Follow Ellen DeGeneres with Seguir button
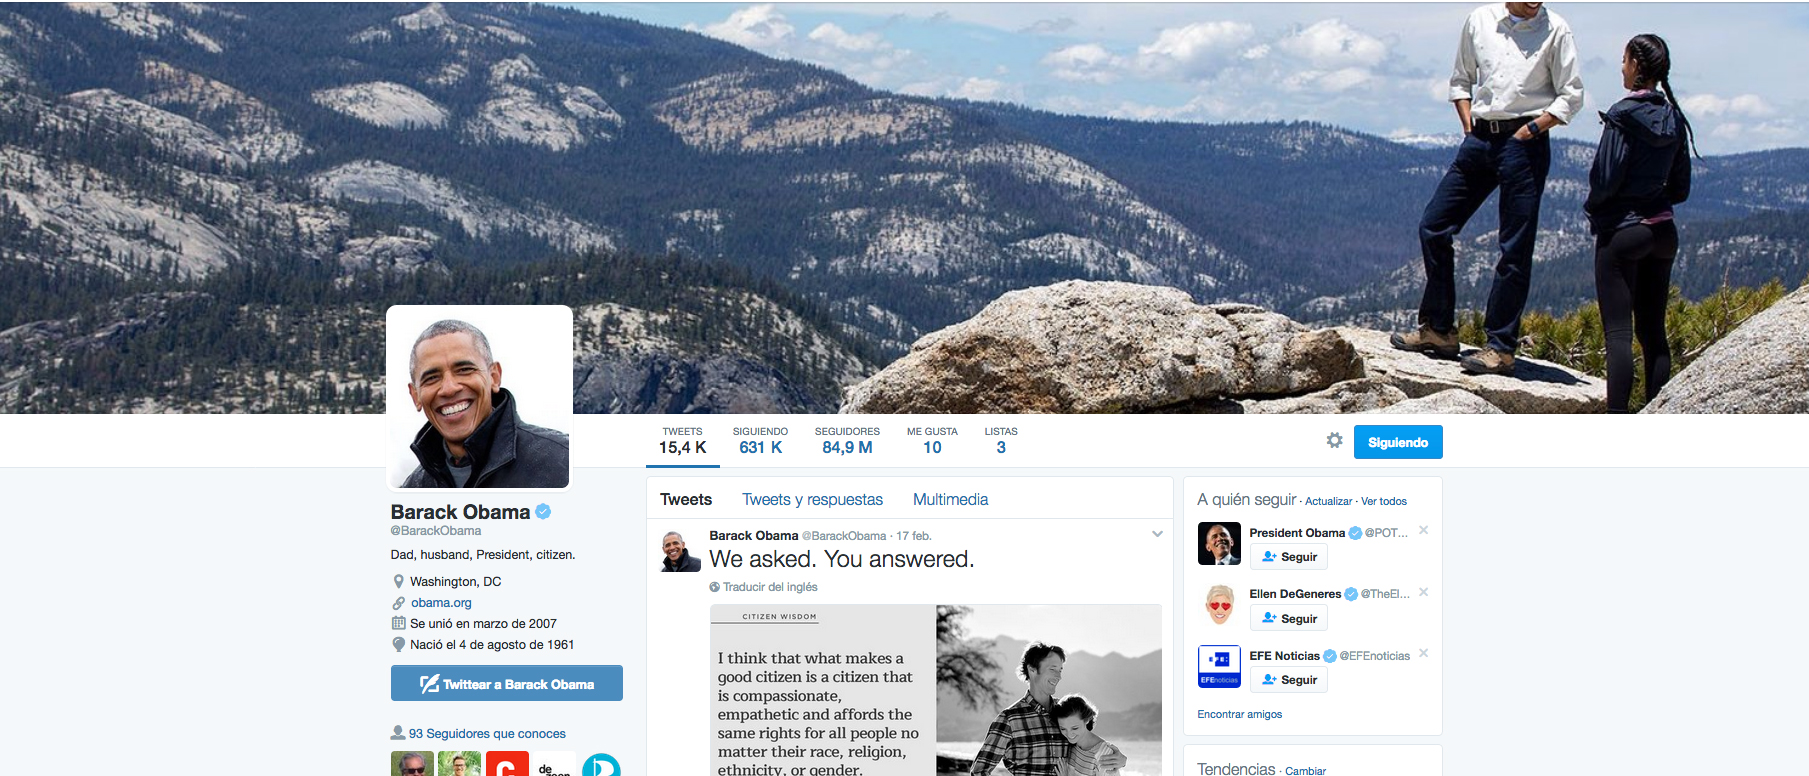 click(x=1288, y=618)
